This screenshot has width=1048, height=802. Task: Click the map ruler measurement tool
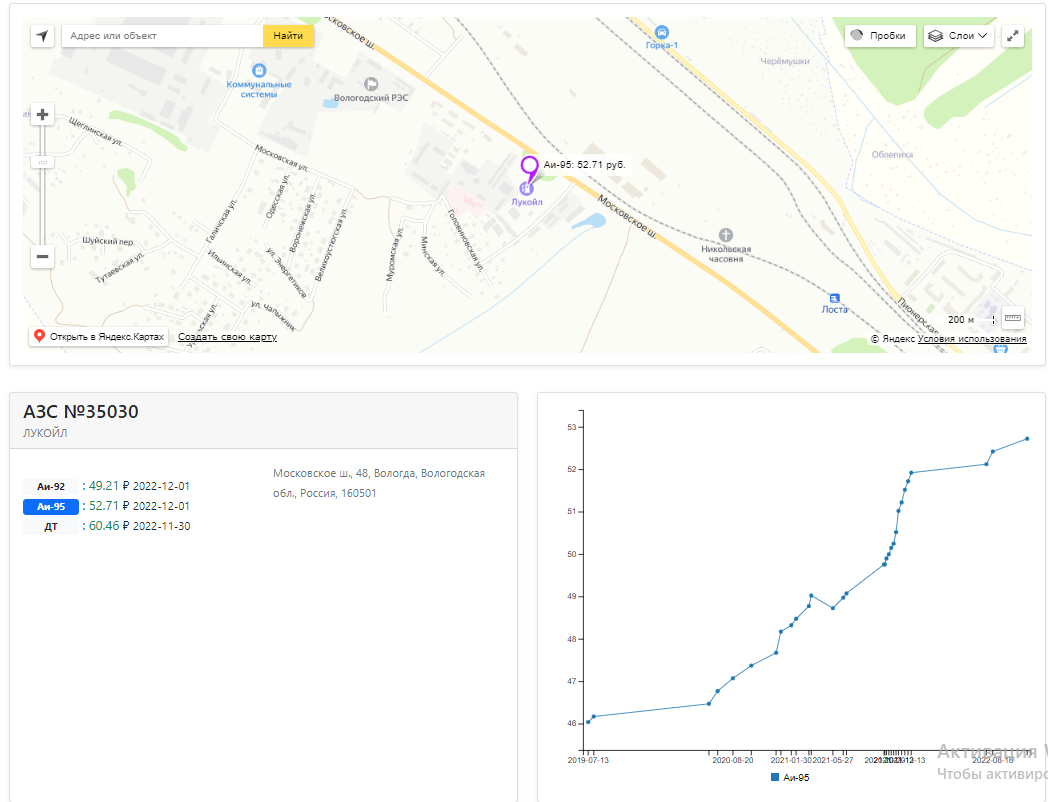(1013, 318)
